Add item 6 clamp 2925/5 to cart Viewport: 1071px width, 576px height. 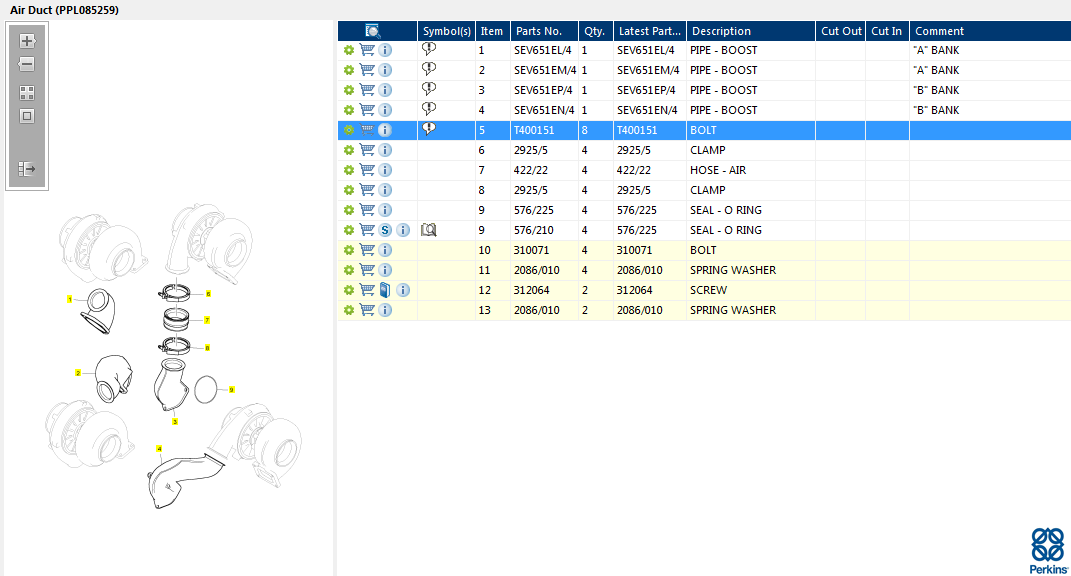[367, 150]
